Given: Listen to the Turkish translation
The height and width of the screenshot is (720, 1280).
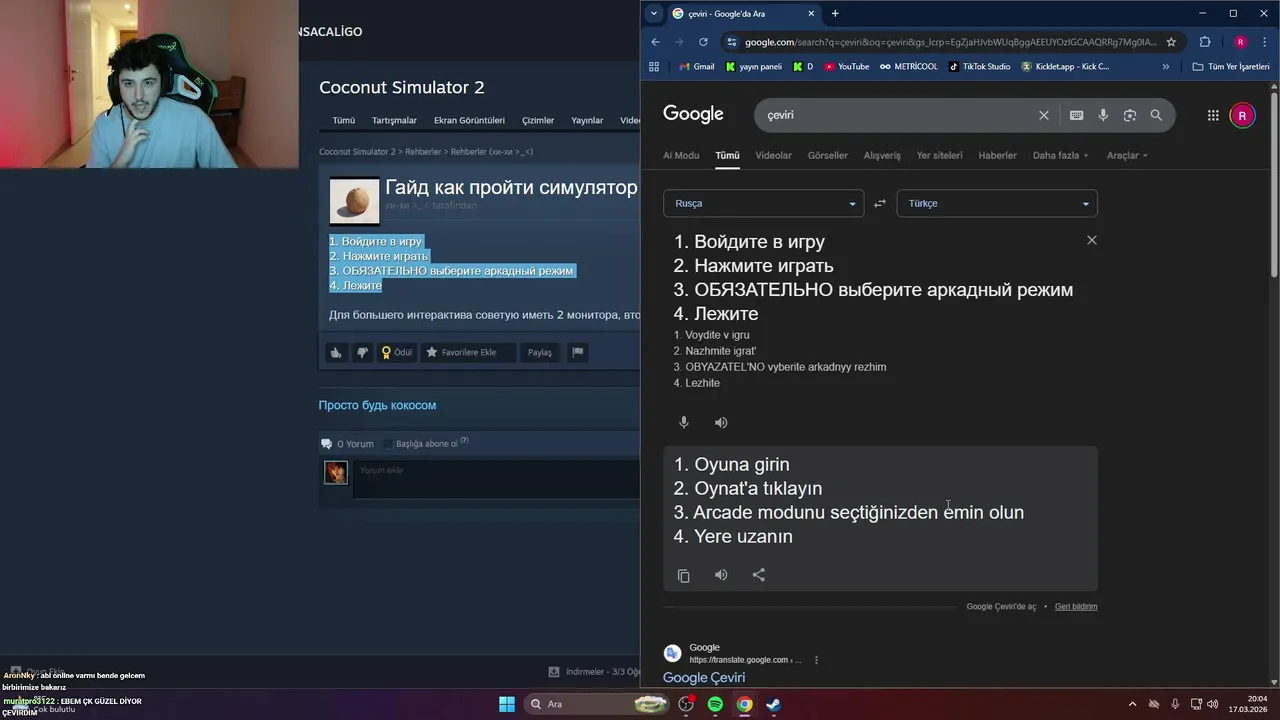Looking at the screenshot, I should [721, 575].
